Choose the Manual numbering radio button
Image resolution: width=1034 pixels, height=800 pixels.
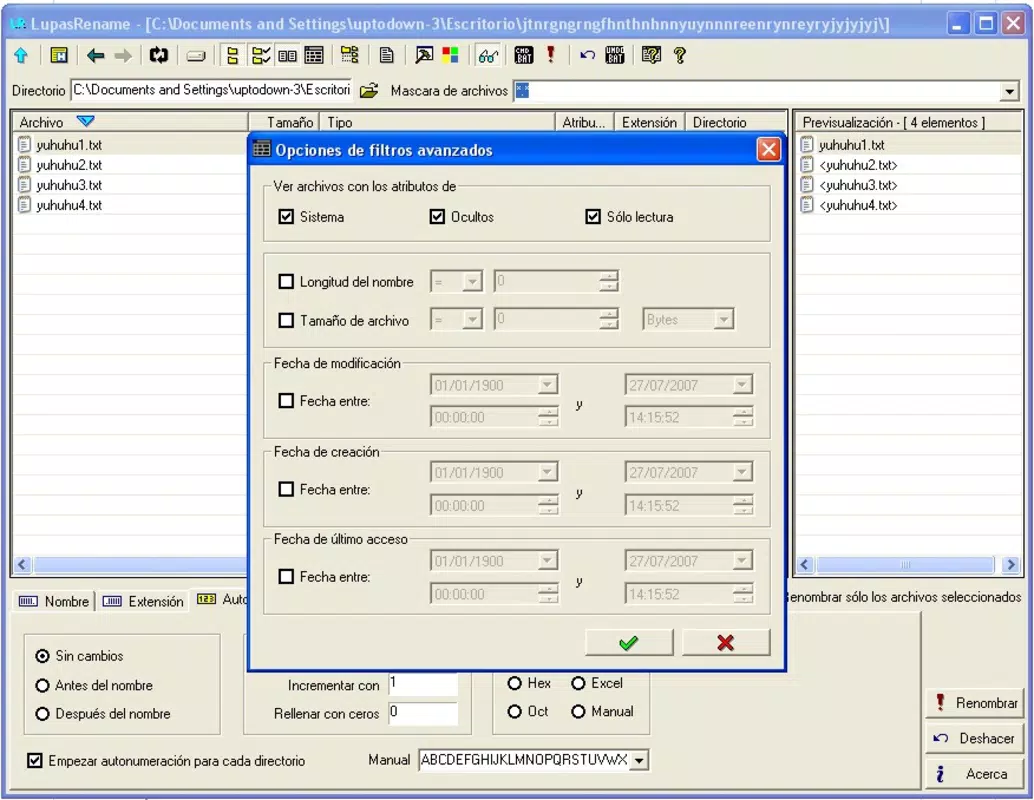pos(578,712)
